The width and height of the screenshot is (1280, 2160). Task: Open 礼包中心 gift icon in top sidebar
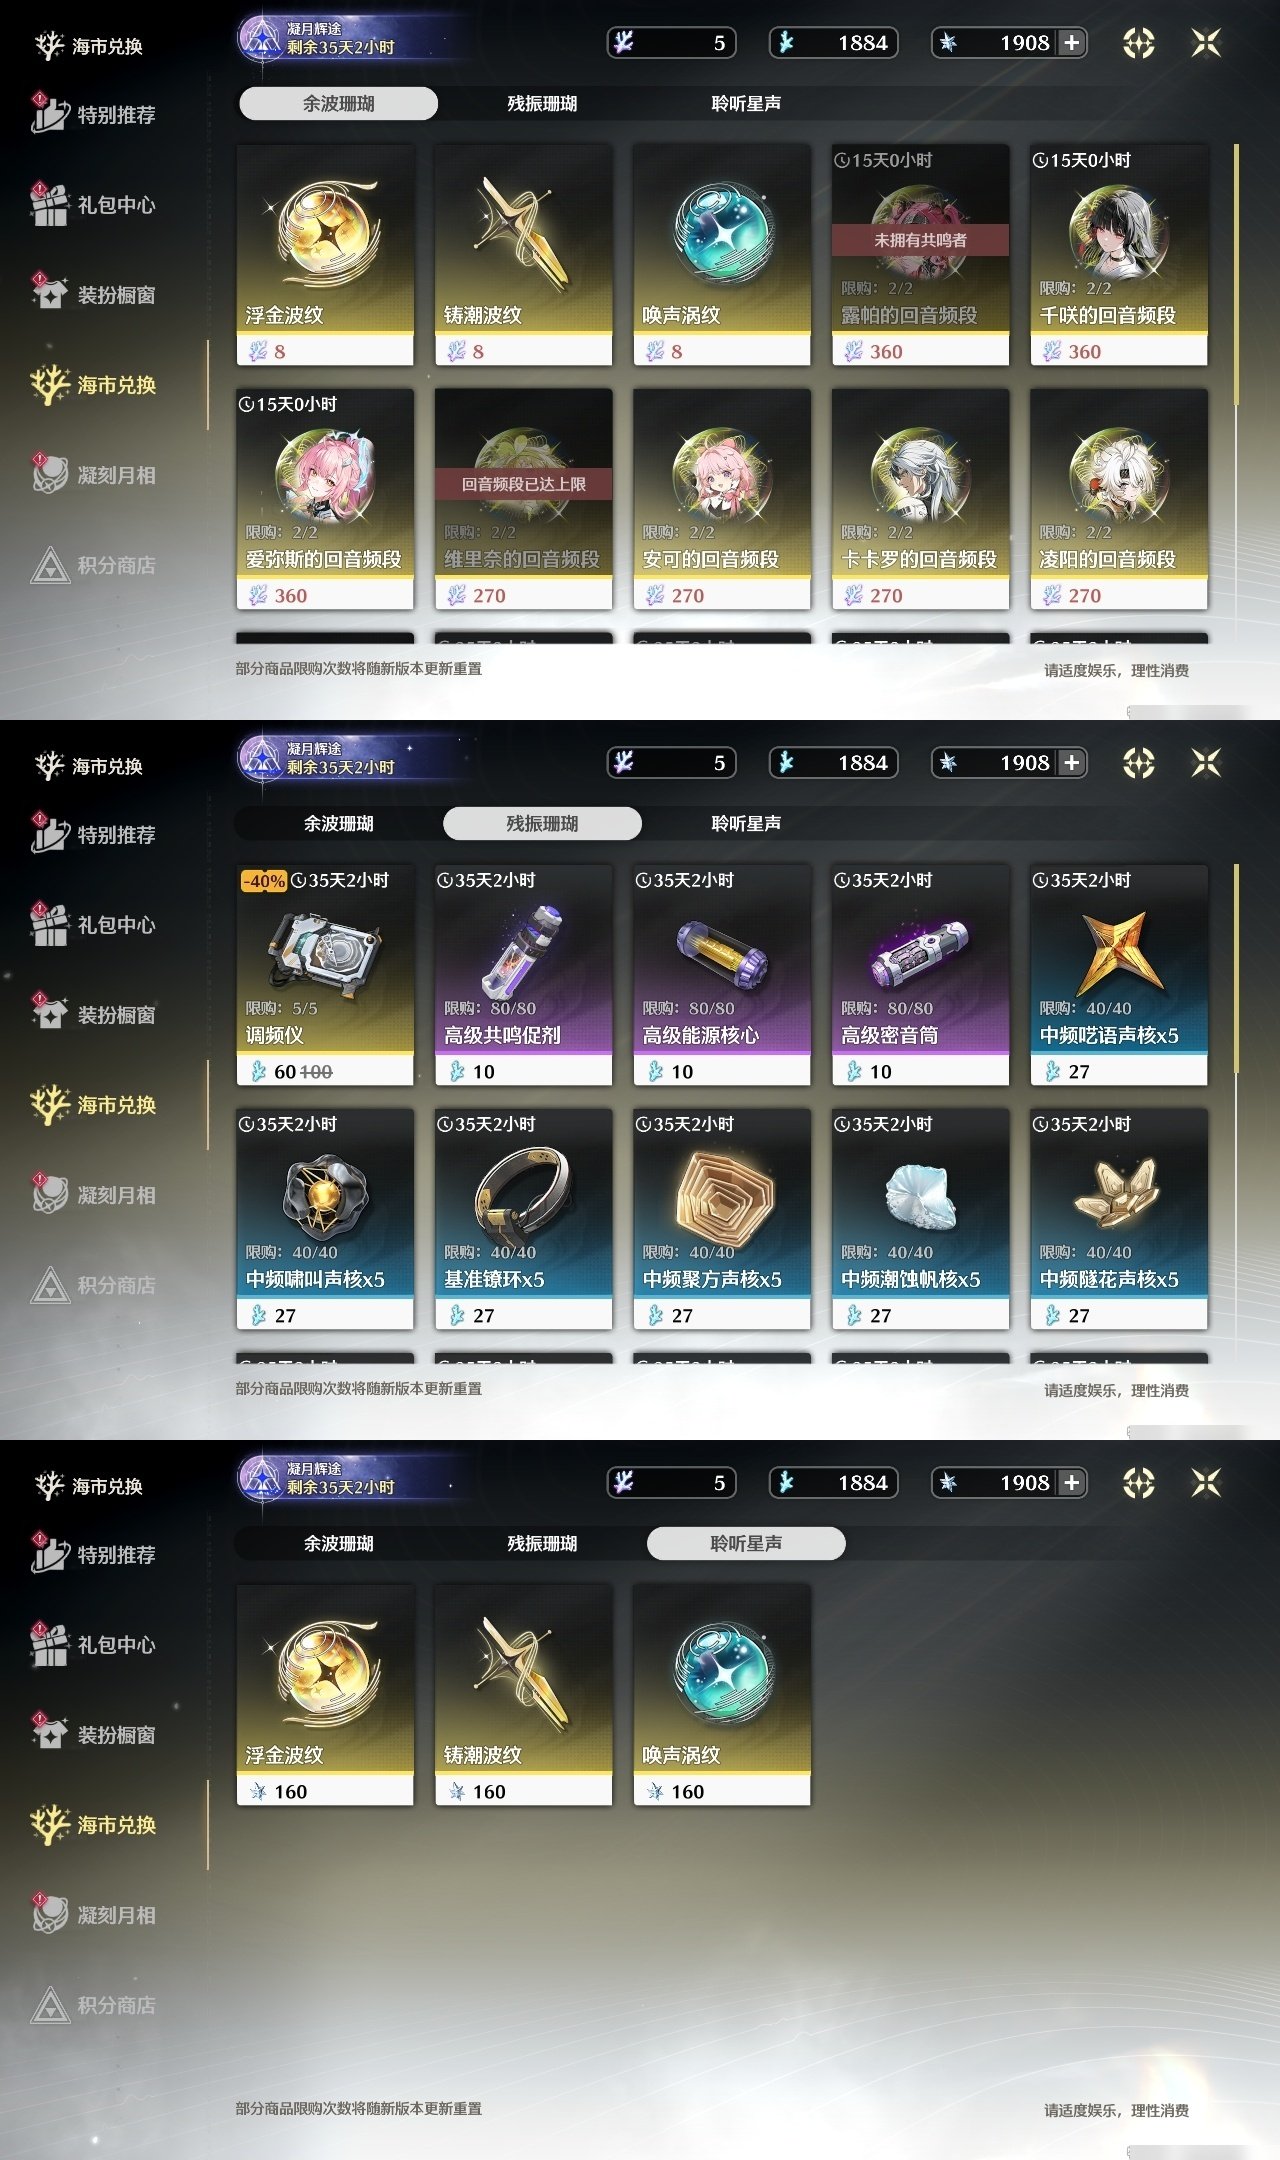click(48, 204)
